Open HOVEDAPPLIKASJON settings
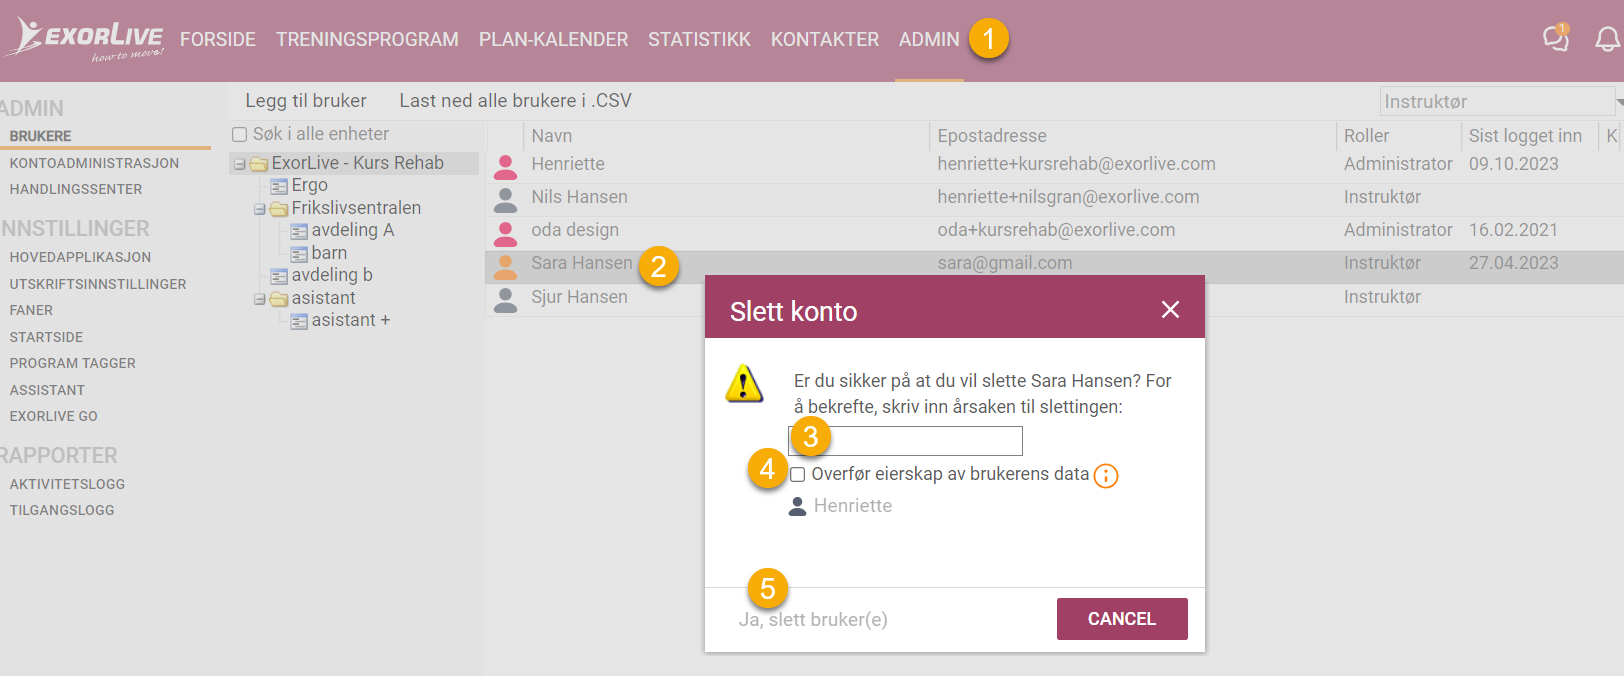The height and width of the screenshot is (676, 1624). [80, 257]
